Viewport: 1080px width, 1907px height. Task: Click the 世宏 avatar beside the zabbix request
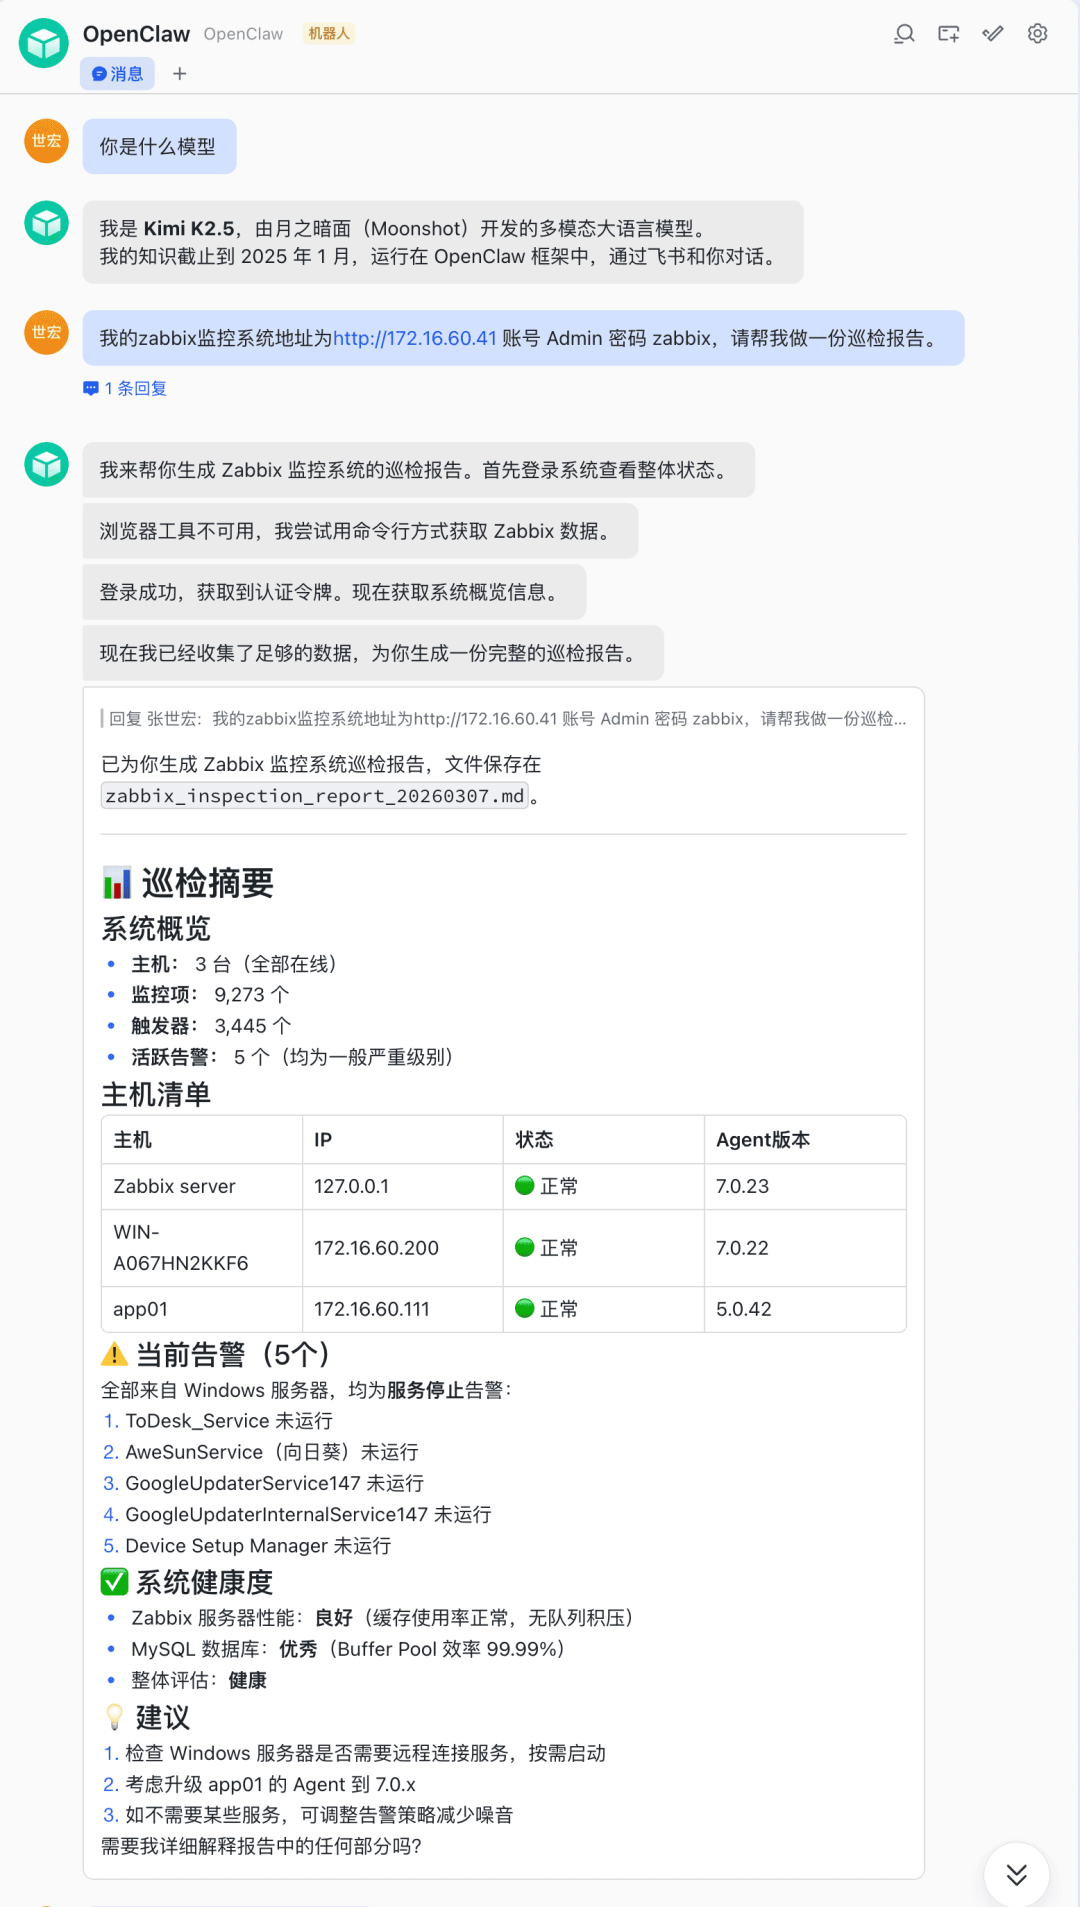(x=46, y=332)
